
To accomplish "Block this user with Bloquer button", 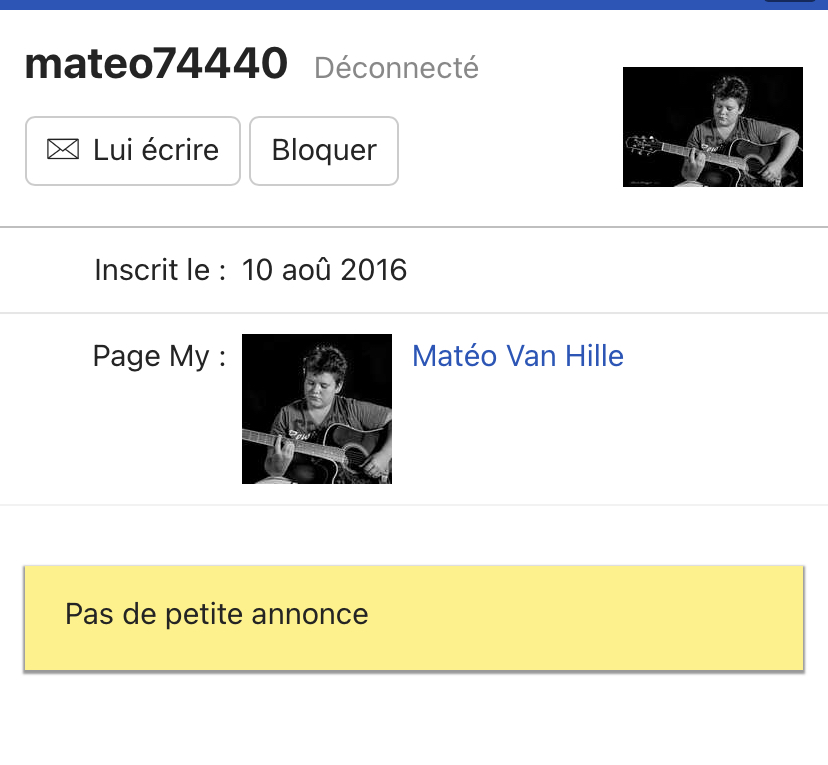I will pos(324,151).
